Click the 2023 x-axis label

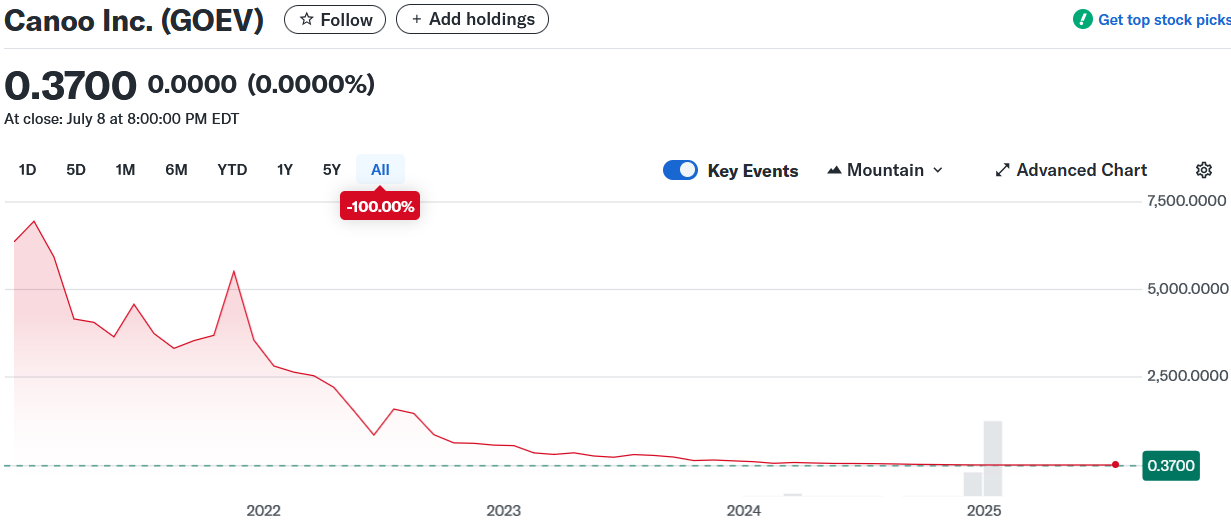click(504, 511)
